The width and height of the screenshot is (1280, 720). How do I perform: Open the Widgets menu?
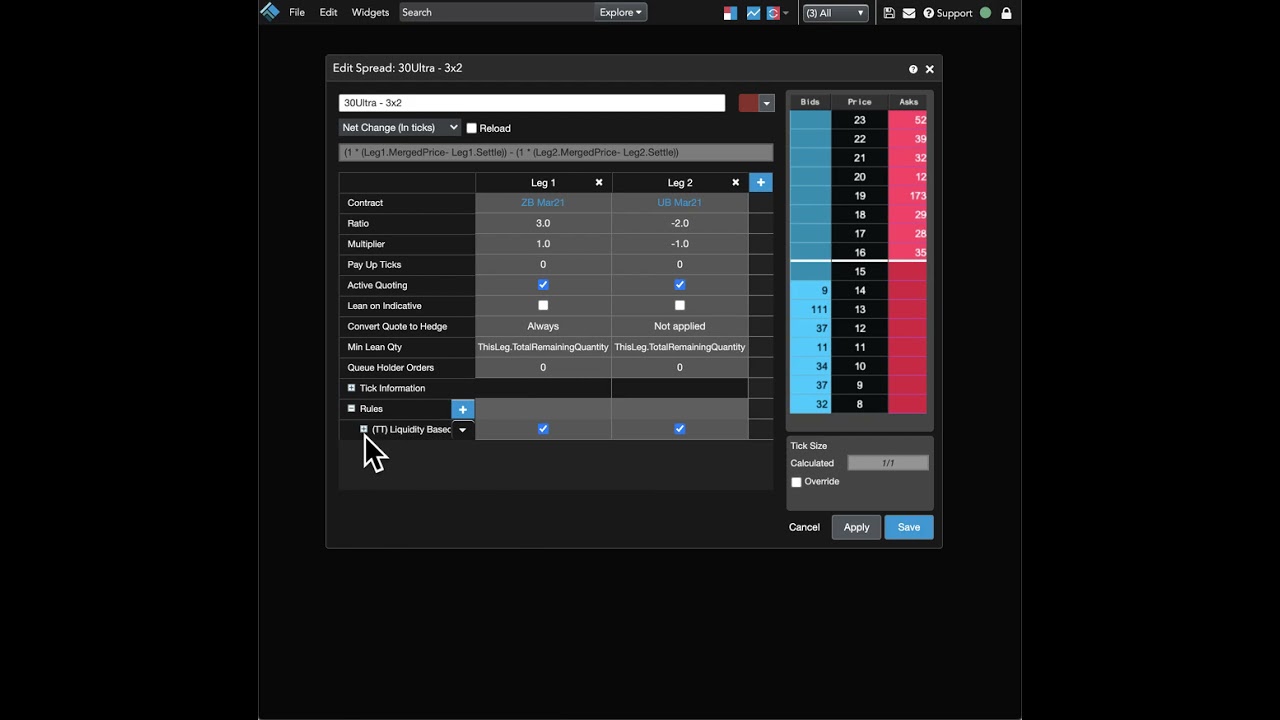tap(370, 13)
